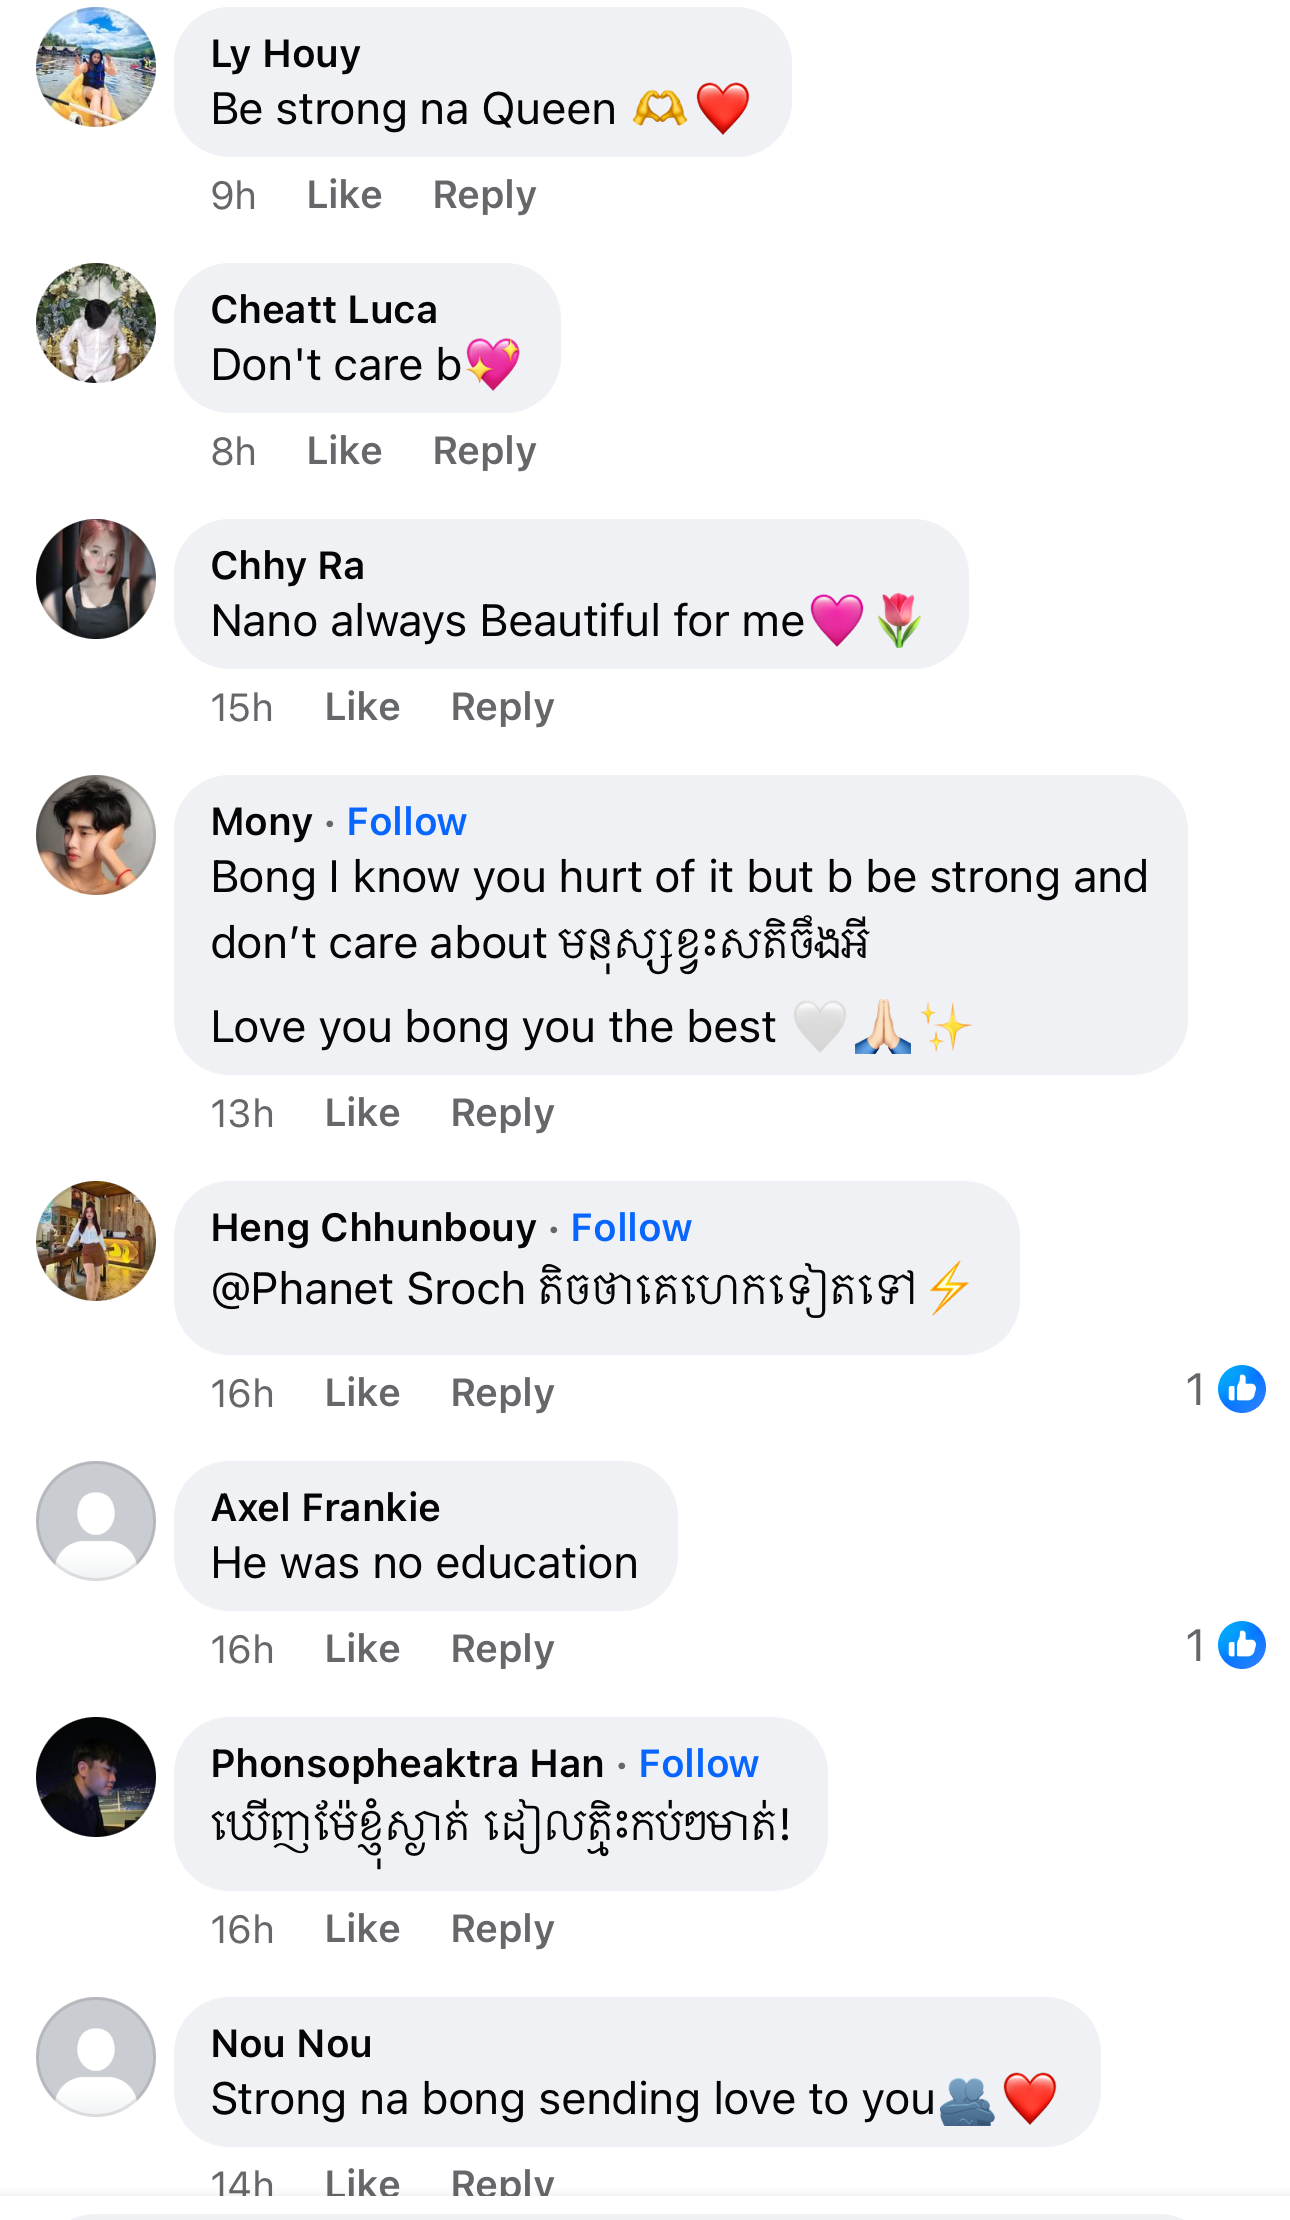
Task: Tap Axel Frankie's default avatar icon
Action: click(96, 1521)
